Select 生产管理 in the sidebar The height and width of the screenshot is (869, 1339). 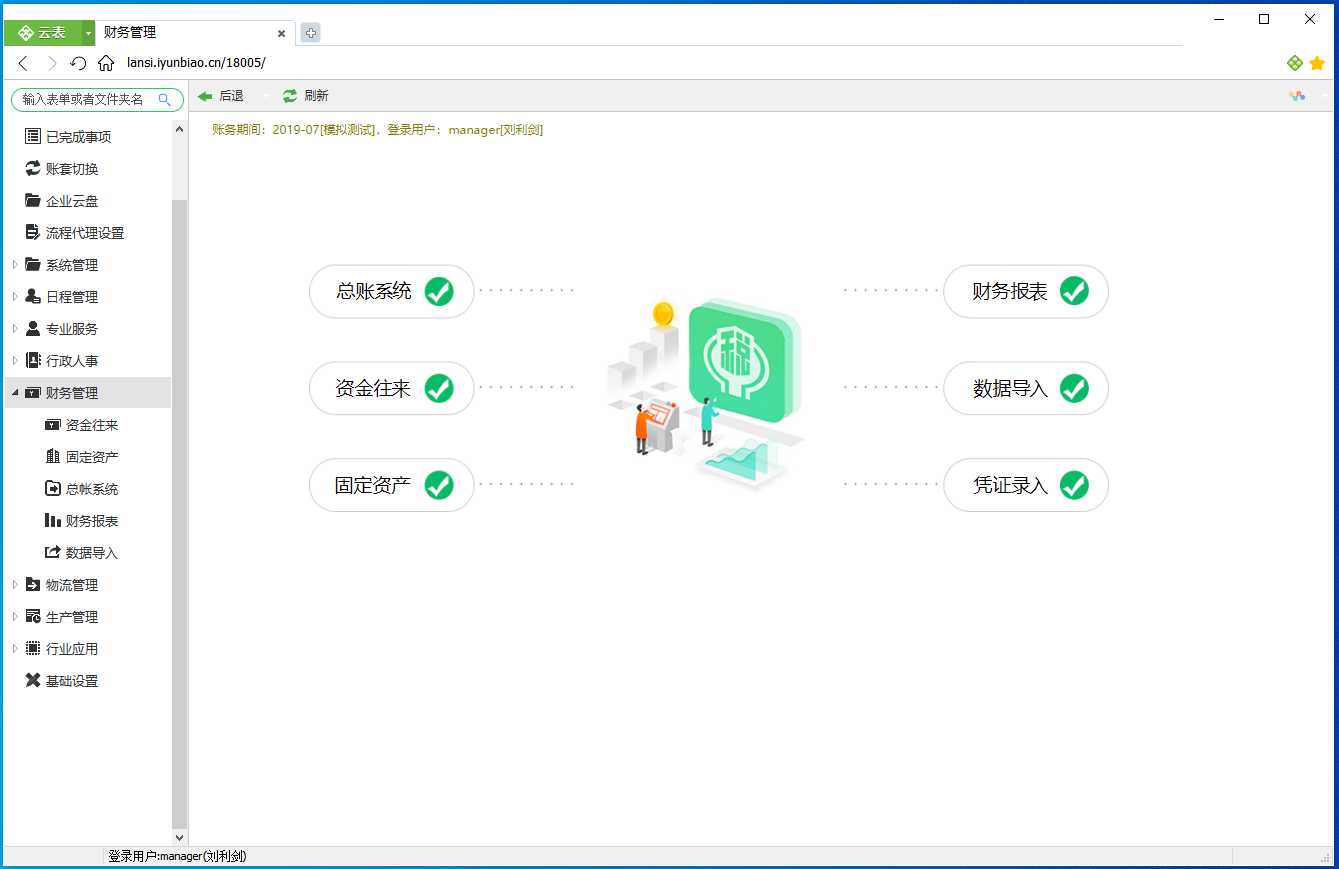click(72, 617)
